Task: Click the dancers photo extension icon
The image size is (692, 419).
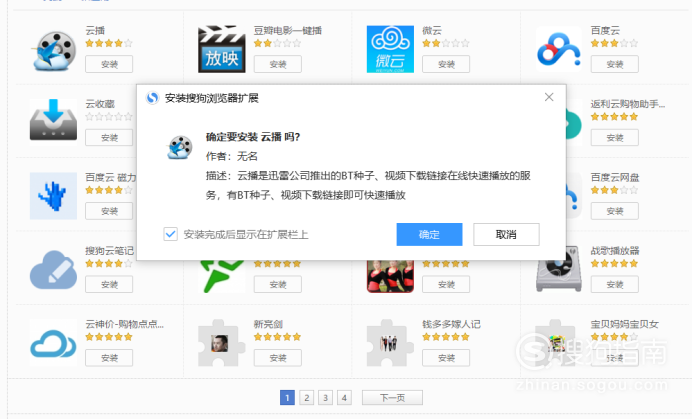Action: click(390, 276)
